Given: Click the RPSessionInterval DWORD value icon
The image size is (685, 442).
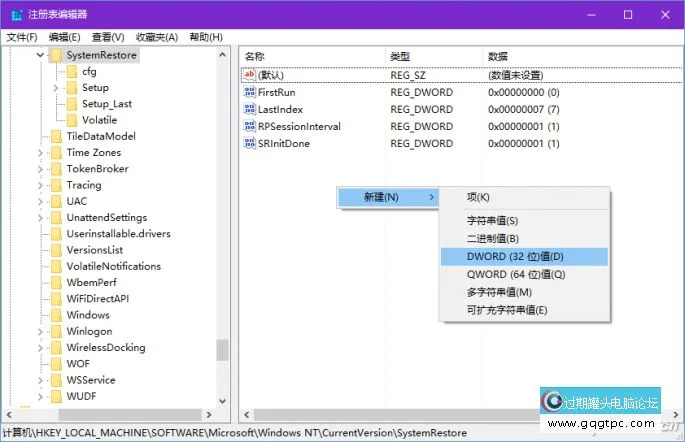Looking at the screenshot, I should click(249, 126).
